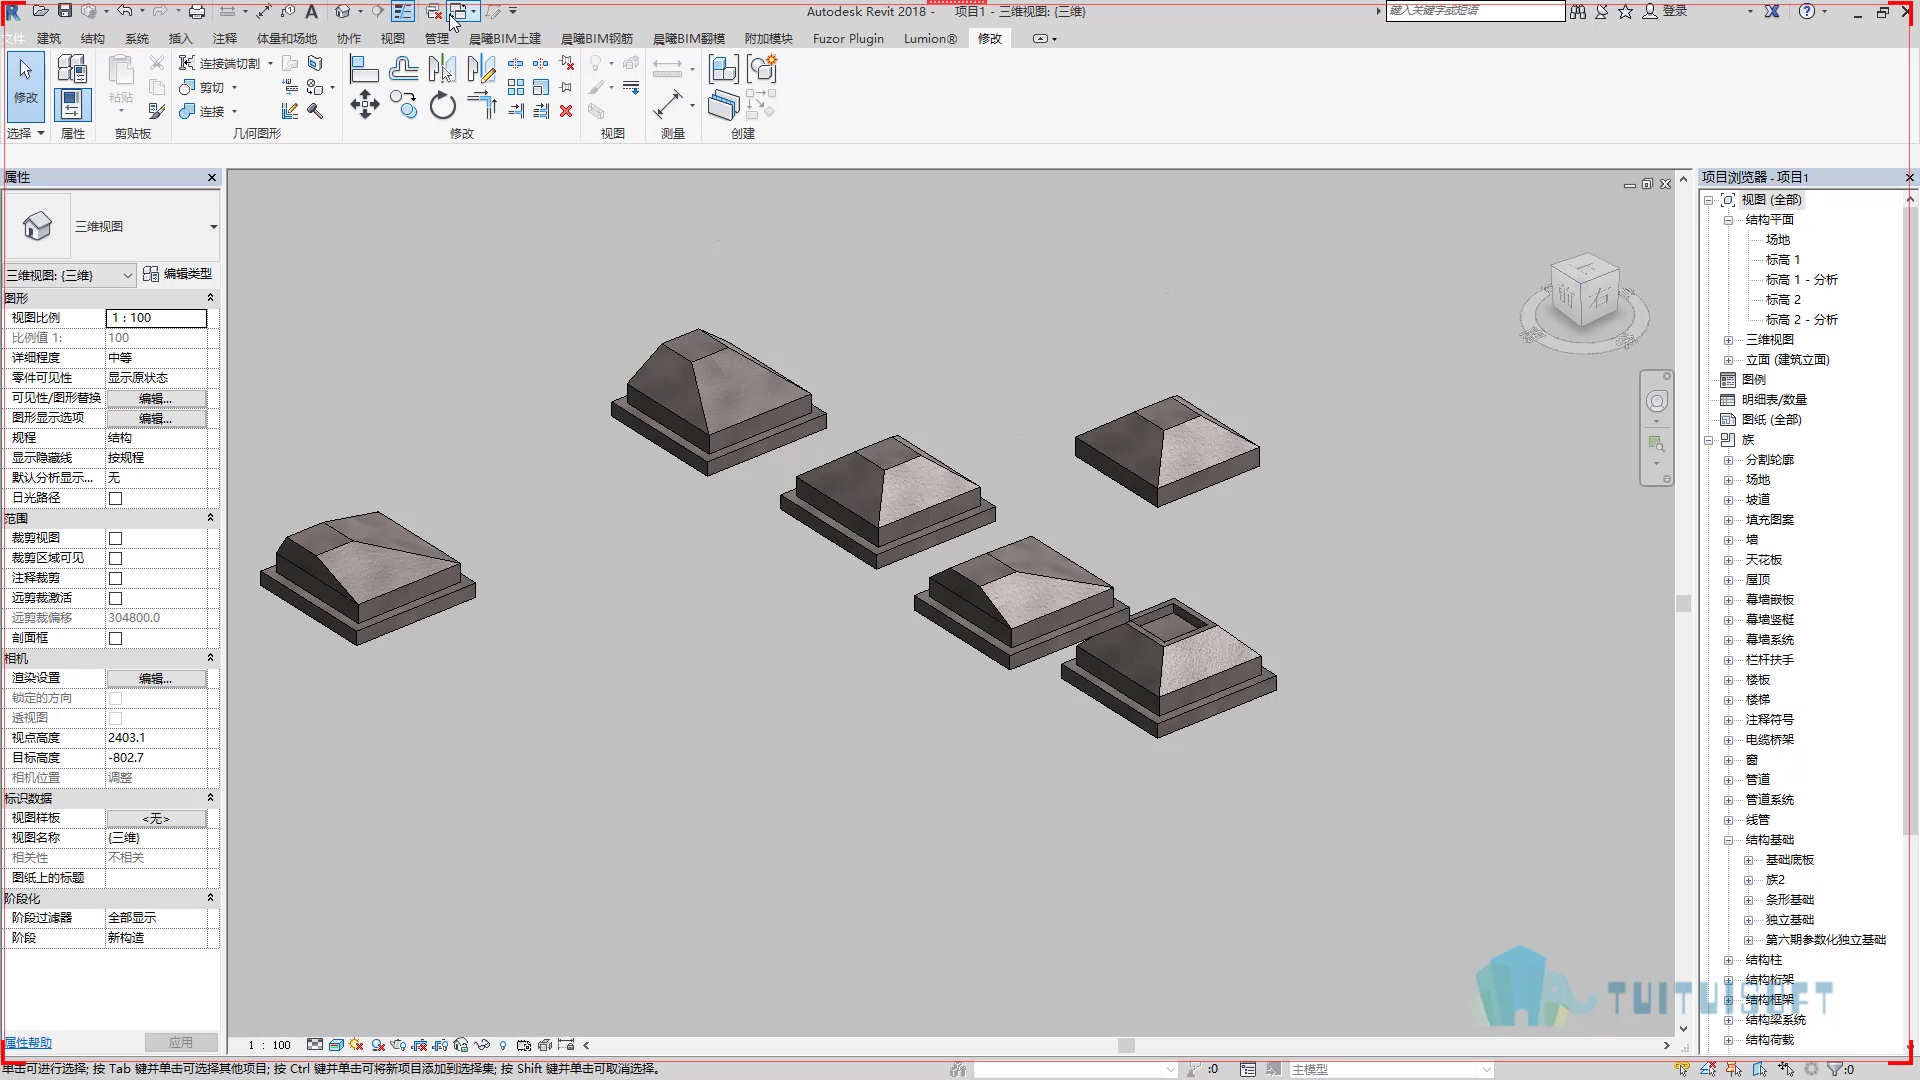Screen dimensions: 1920x1080
Task: Toggle Sun Path icon in view control bar
Action: 357,1045
